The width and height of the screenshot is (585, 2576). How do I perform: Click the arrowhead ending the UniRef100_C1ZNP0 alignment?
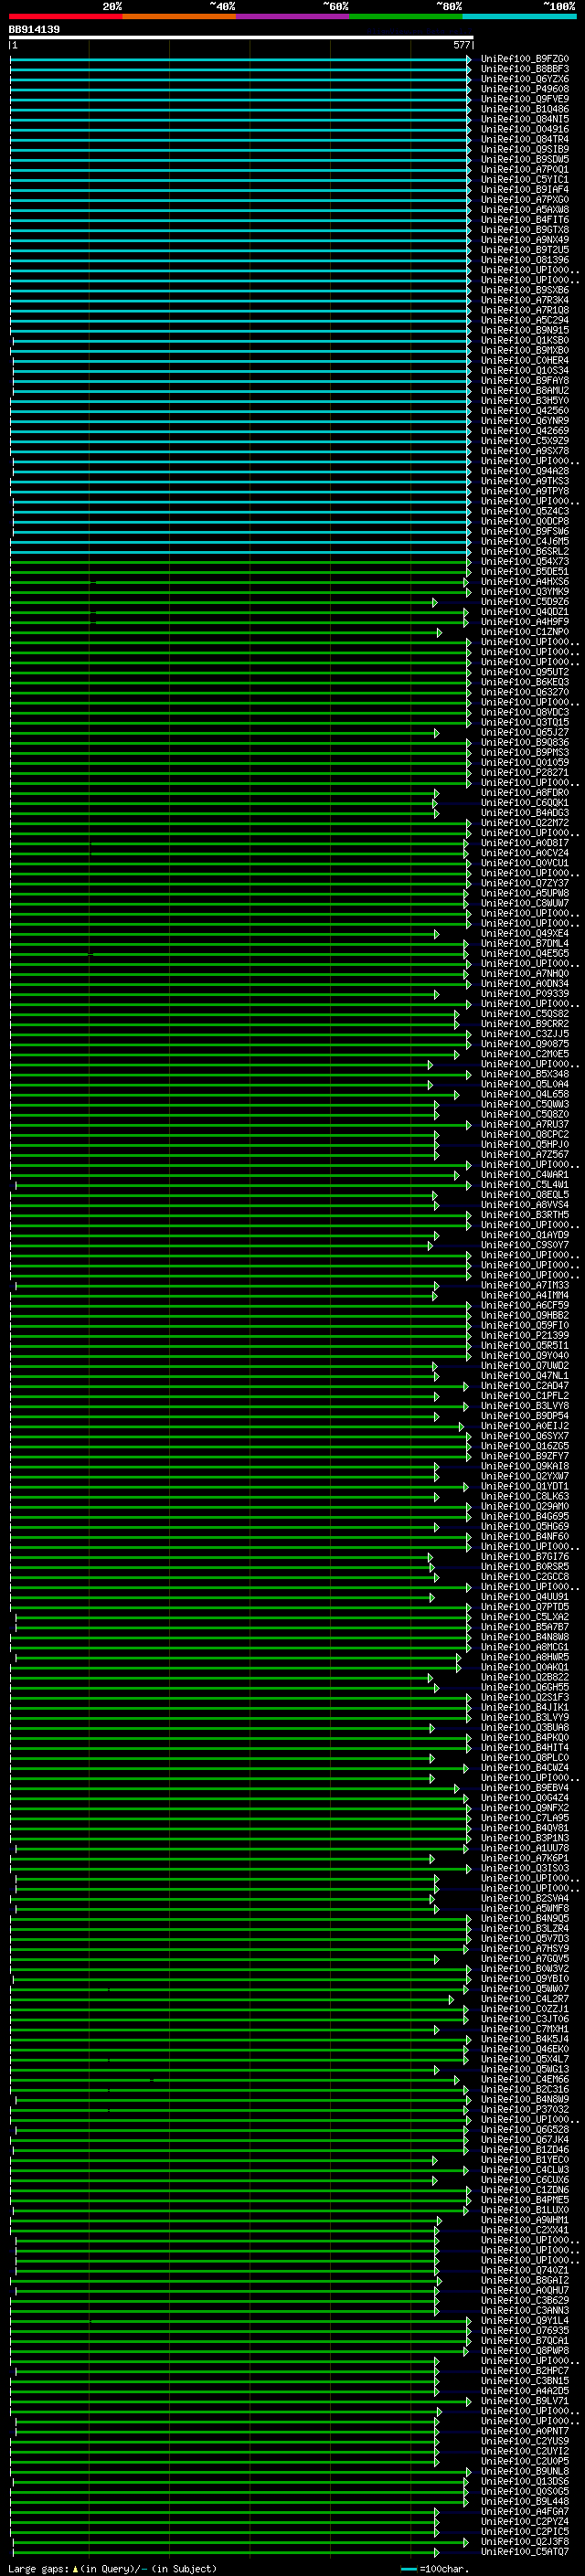[439, 632]
